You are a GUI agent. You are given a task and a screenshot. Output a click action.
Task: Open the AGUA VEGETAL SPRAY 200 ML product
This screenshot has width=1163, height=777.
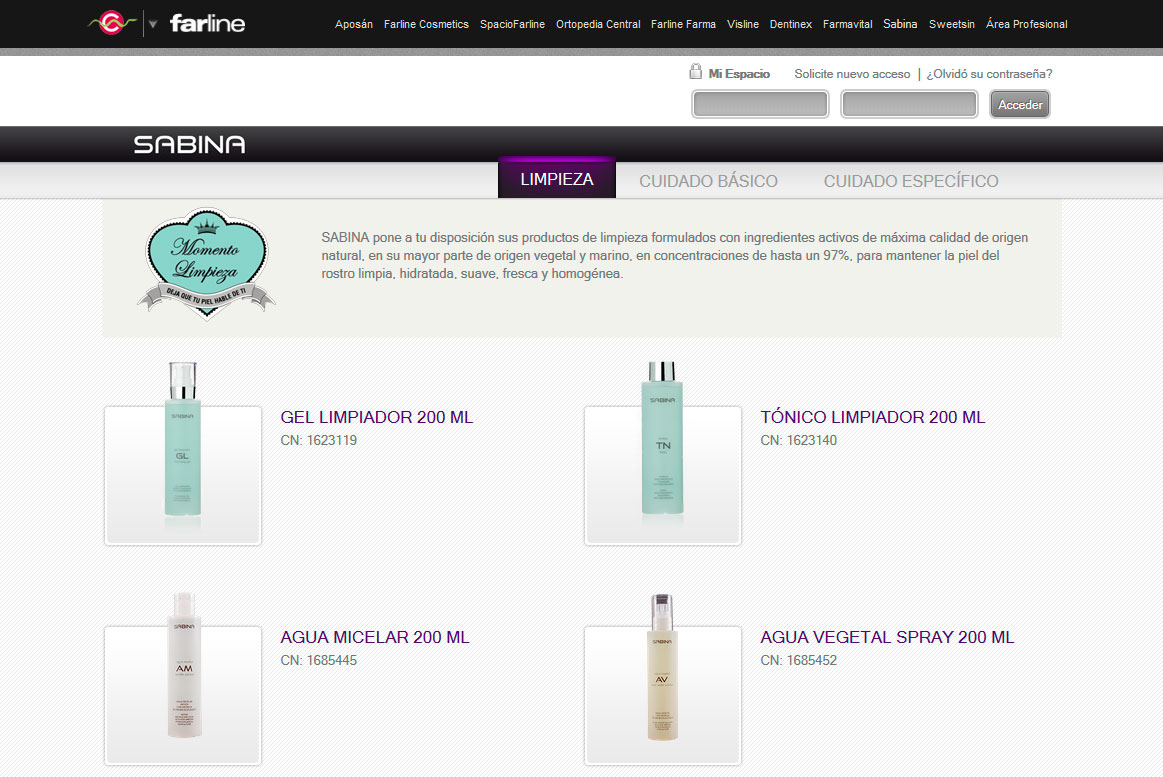click(x=888, y=637)
